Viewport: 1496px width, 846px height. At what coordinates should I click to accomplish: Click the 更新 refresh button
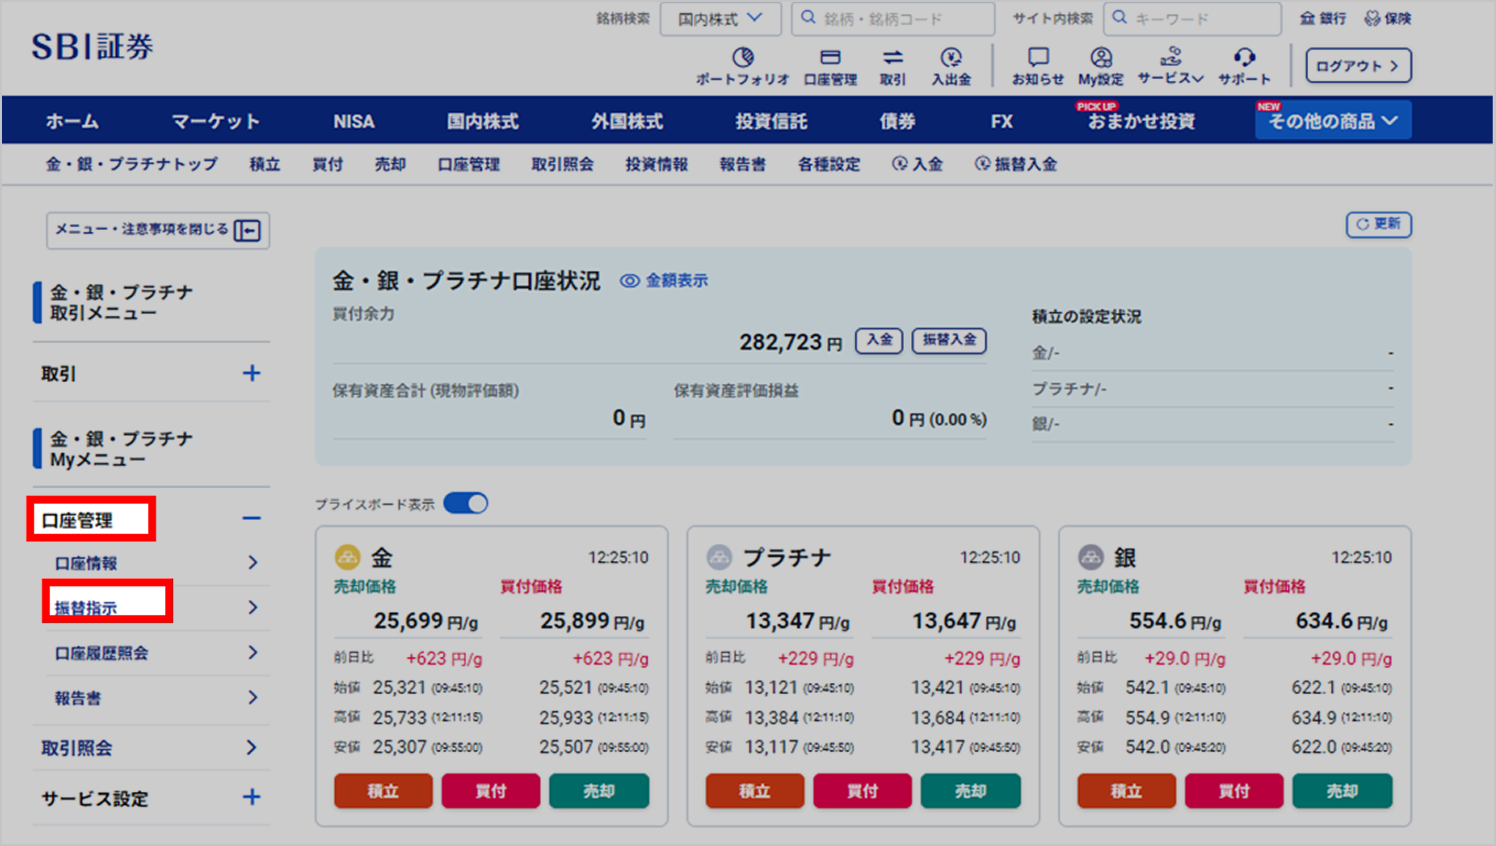1378,224
